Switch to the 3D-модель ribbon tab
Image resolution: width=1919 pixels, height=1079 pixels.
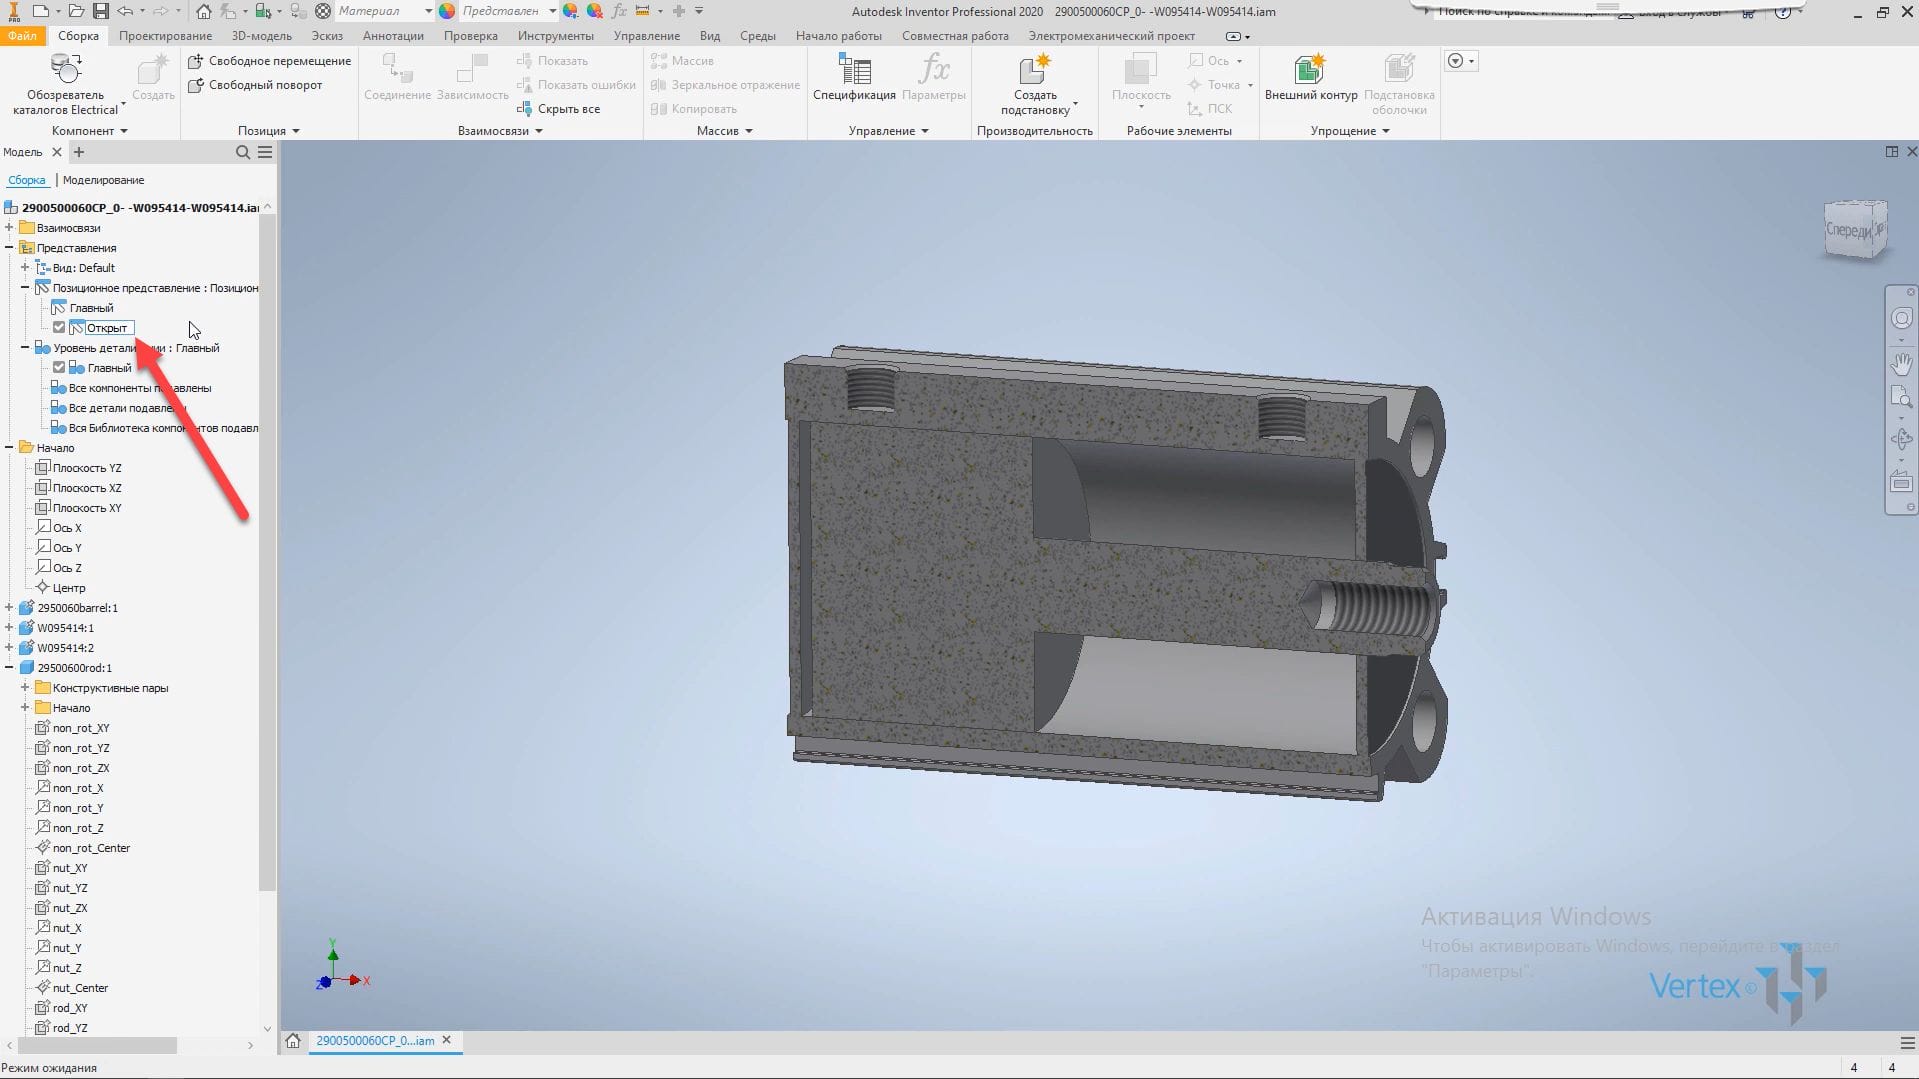[x=262, y=36]
